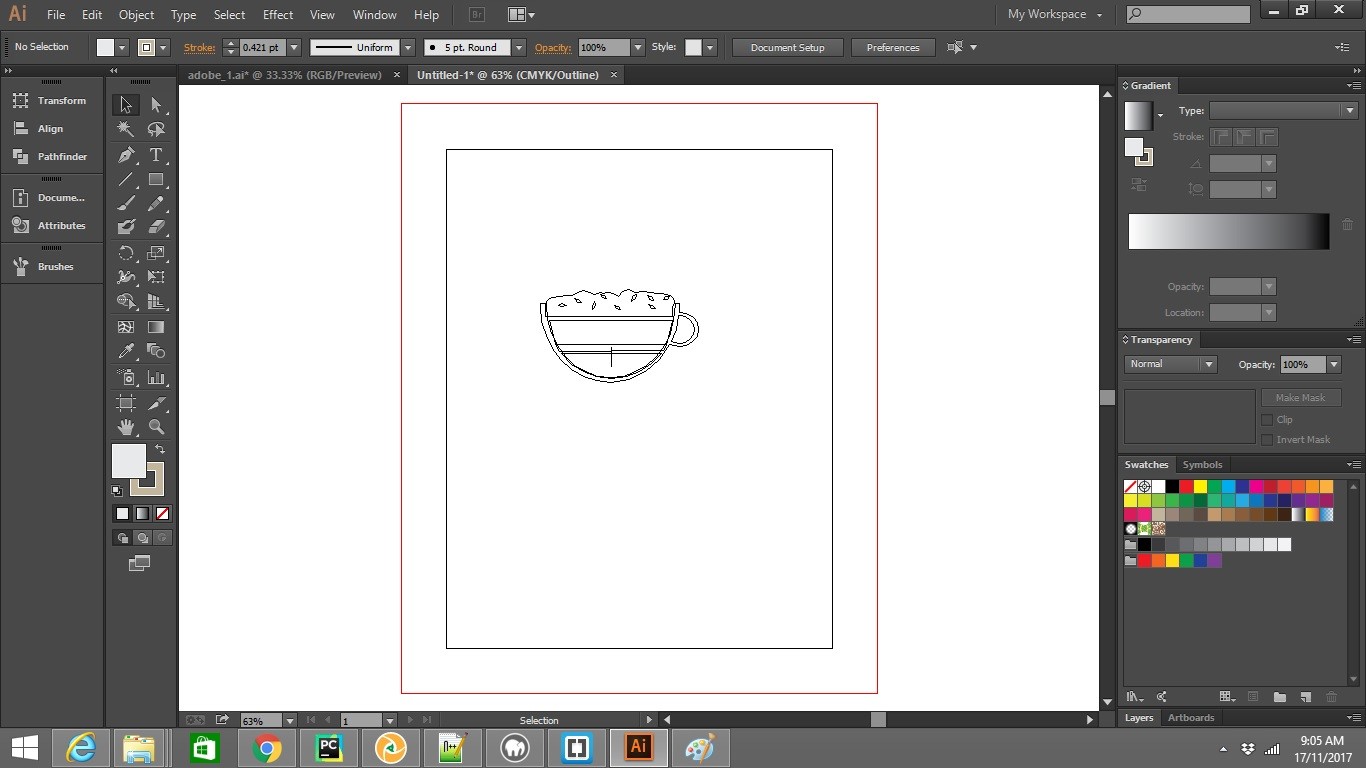Select the Slice tool

156,403
